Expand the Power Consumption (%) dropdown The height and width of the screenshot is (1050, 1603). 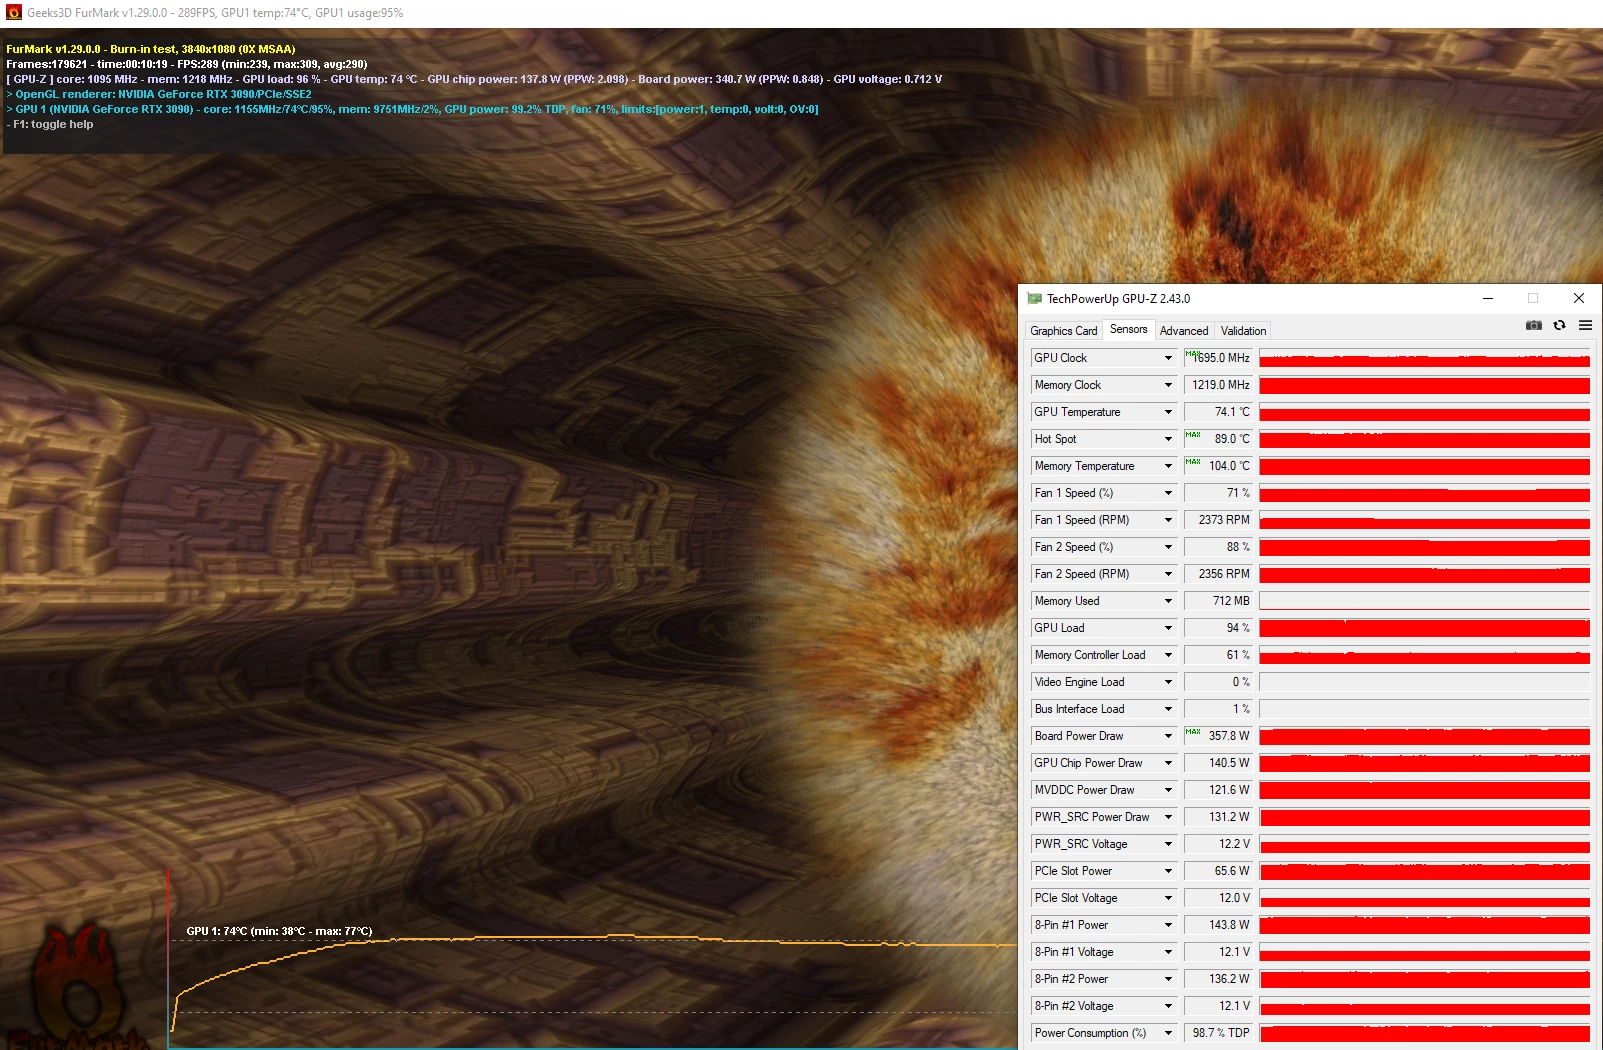(1168, 1033)
